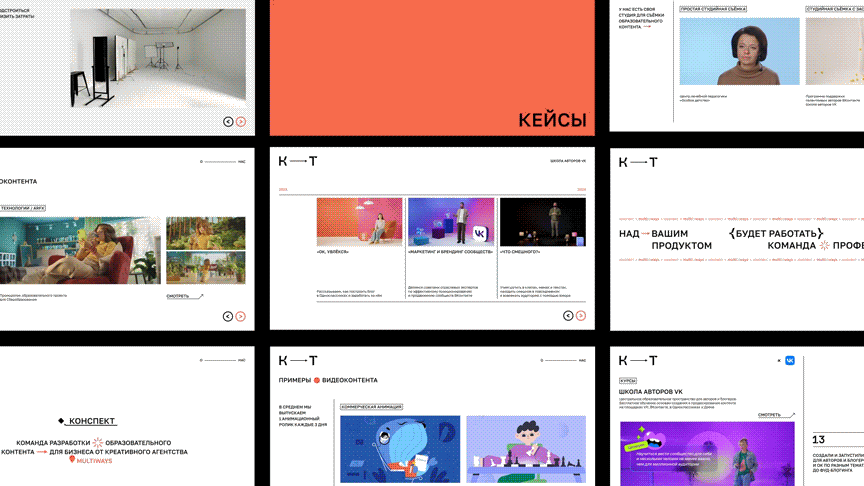Open purple Школа авторов VK video image
Image resolution: width=864 pixels, height=486 pixels.
[708, 454]
